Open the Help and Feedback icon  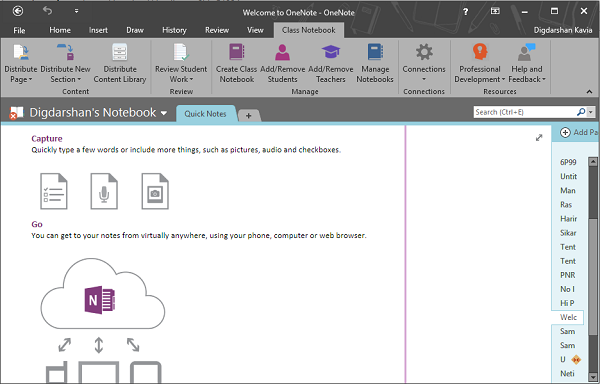pyautogui.click(x=527, y=52)
